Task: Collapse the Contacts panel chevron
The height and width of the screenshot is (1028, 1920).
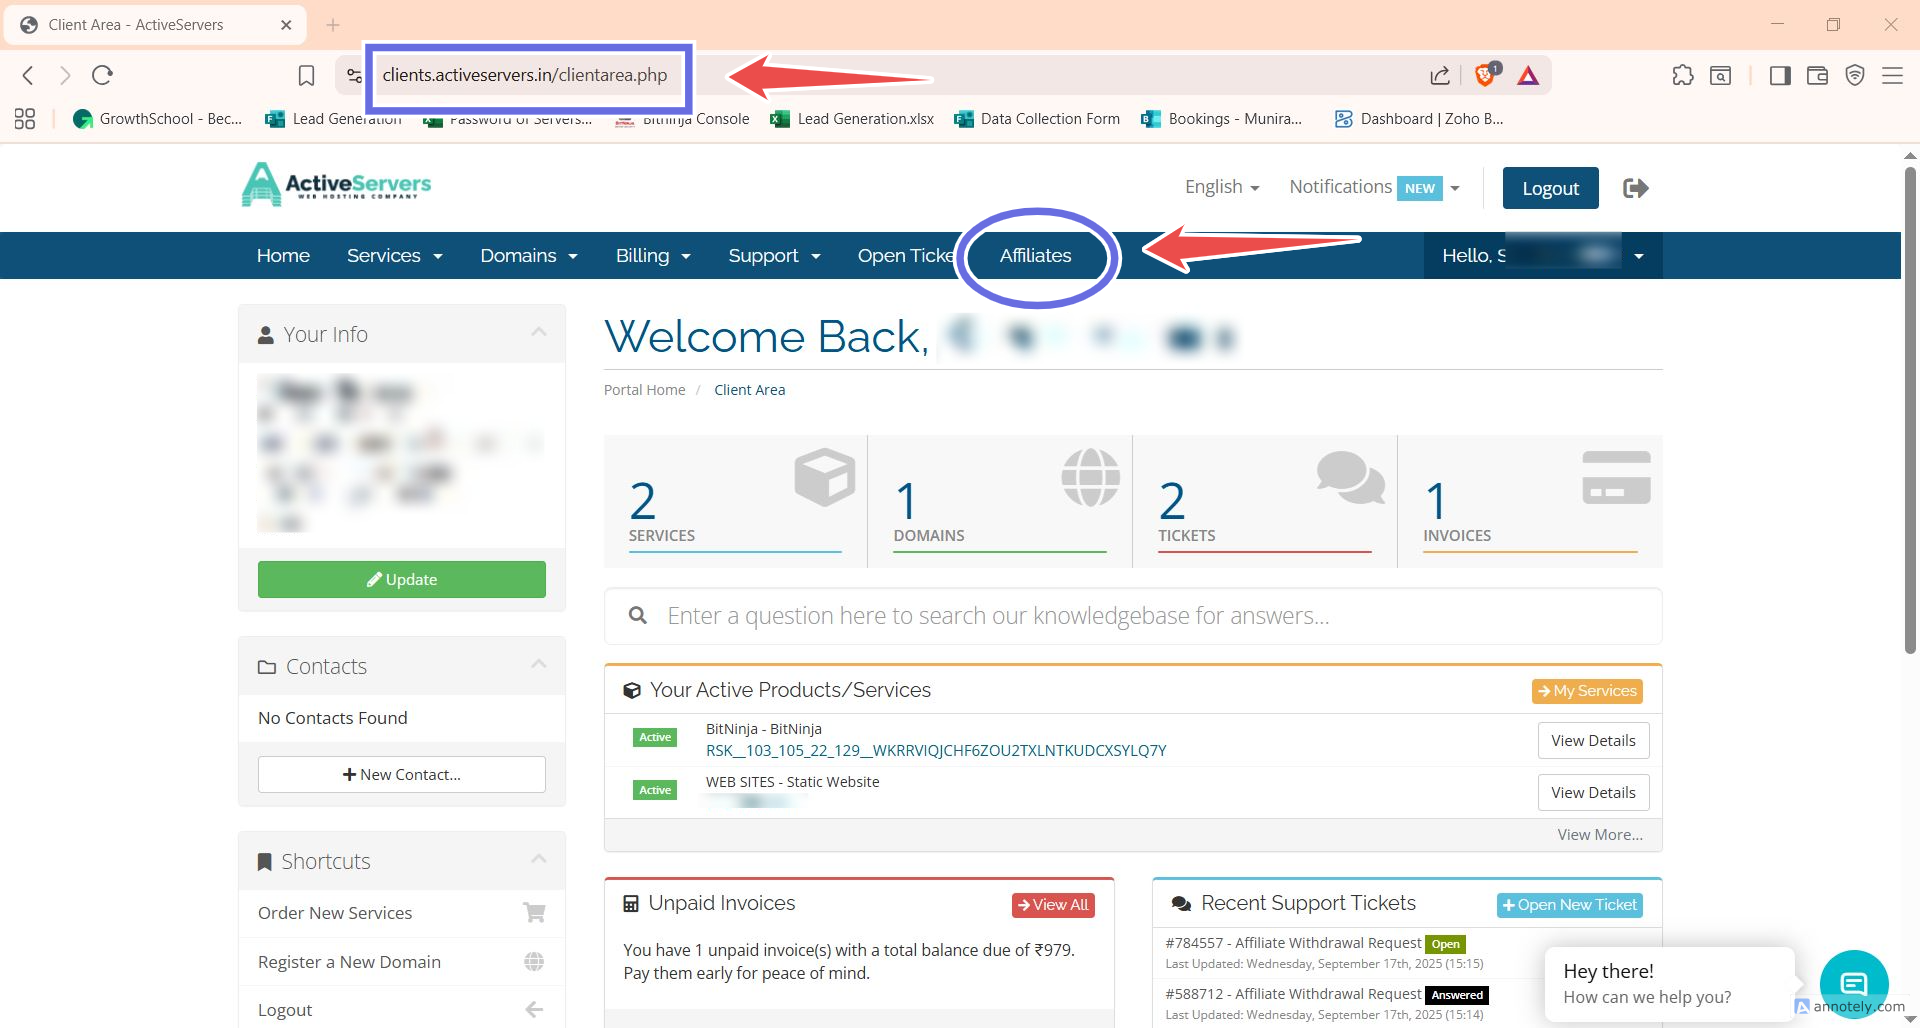Action: (x=539, y=664)
